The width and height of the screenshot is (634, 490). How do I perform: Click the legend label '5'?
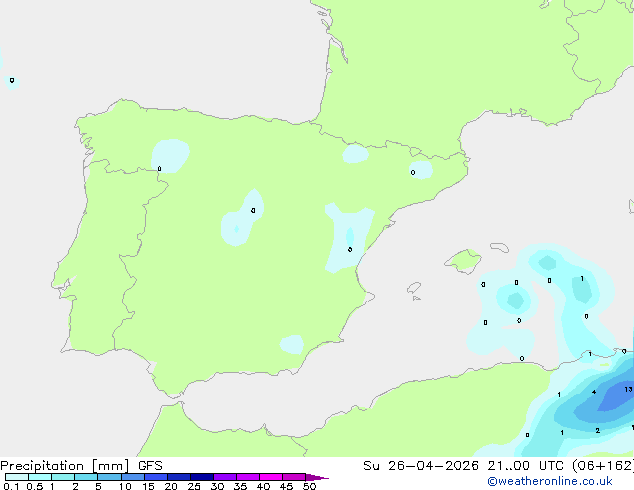pyautogui.click(x=98, y=486)
